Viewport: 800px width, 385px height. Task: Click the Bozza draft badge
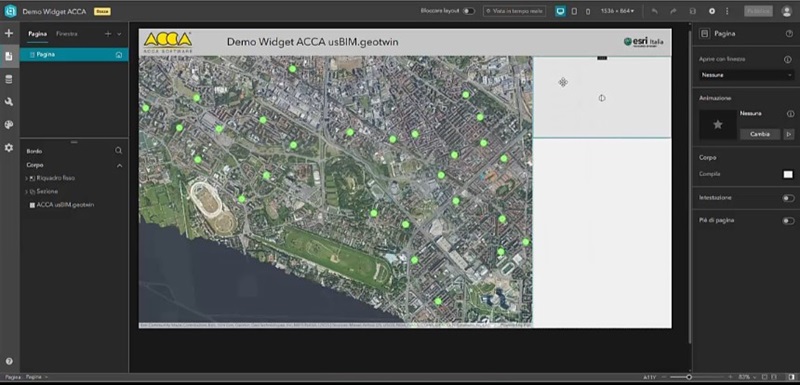point(102,11)
